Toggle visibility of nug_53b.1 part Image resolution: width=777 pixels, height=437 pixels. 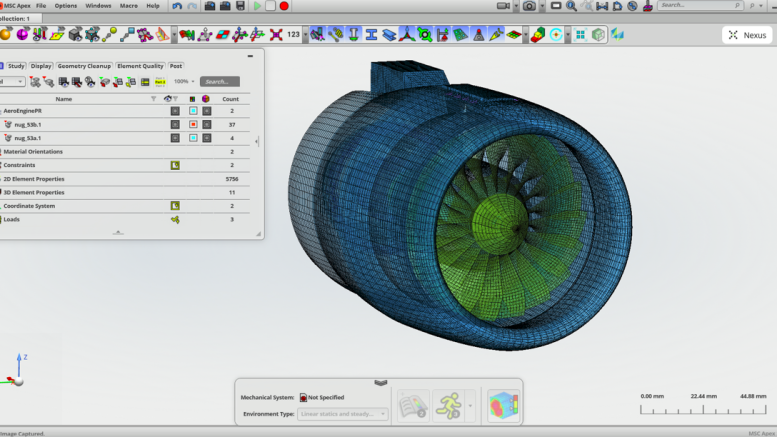tap(174, 125)
